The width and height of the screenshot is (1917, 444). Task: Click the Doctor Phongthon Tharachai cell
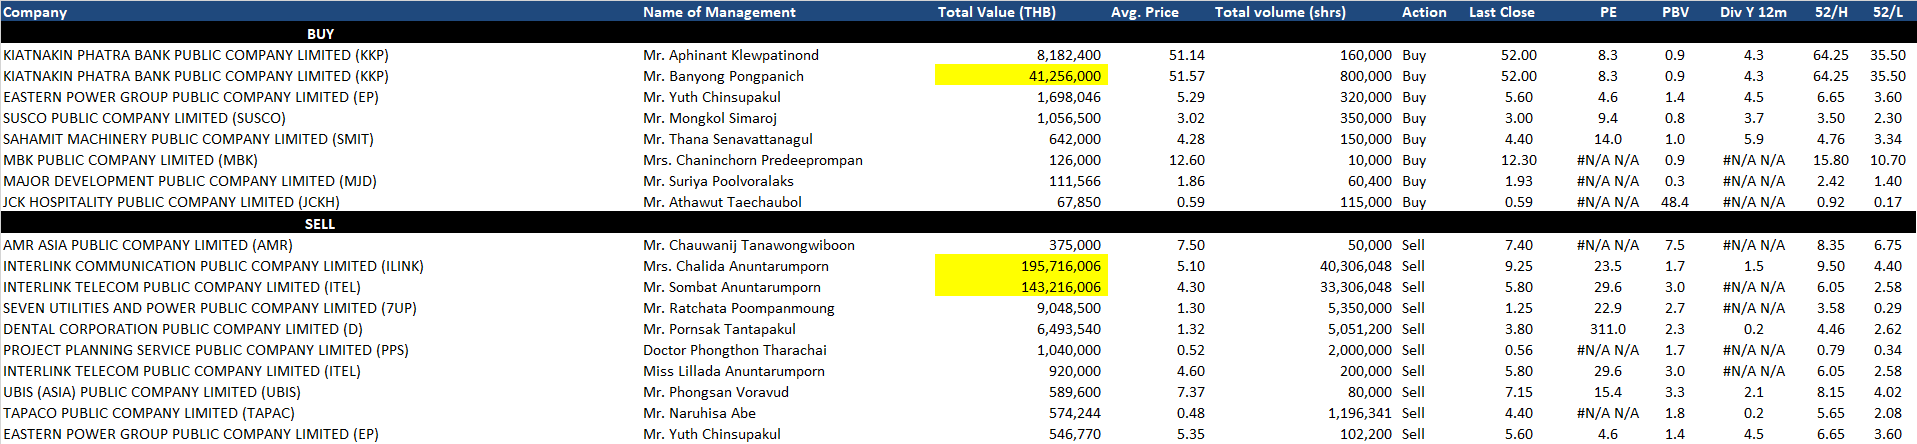735,350
